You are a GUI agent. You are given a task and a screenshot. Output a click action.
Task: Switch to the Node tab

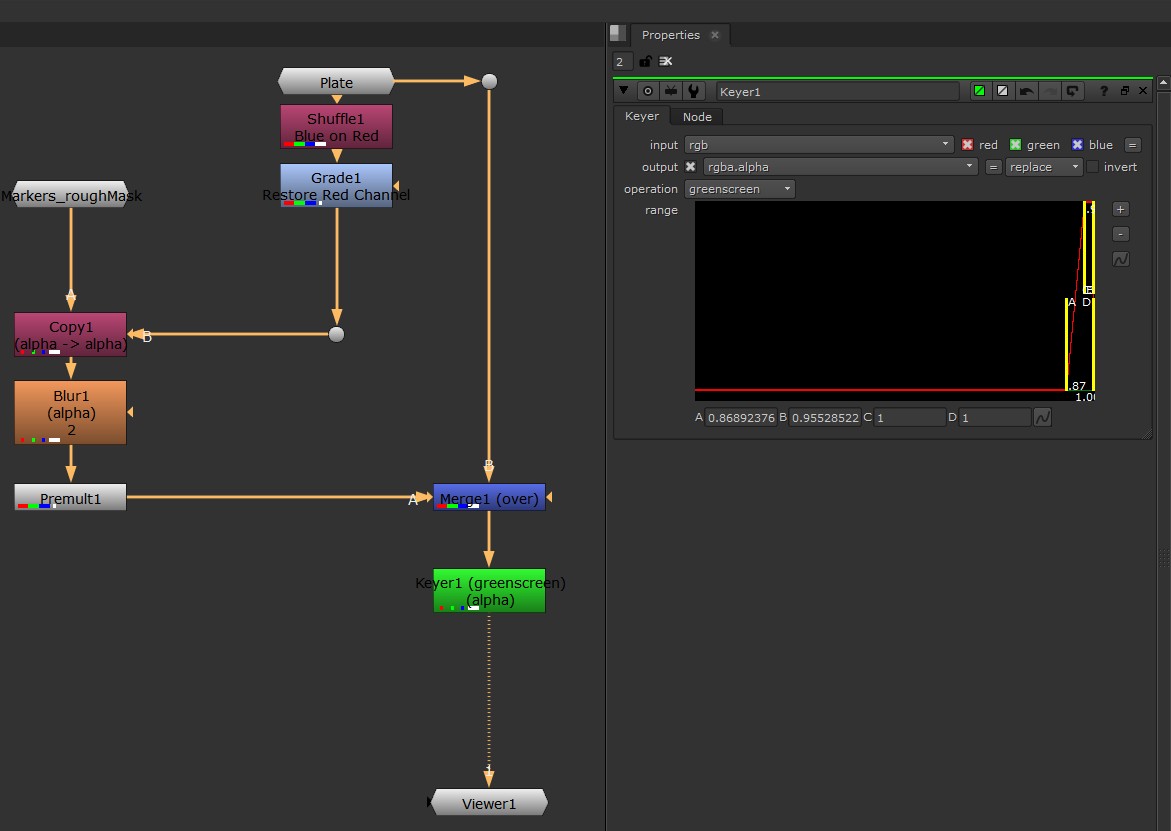pos(697,117)
